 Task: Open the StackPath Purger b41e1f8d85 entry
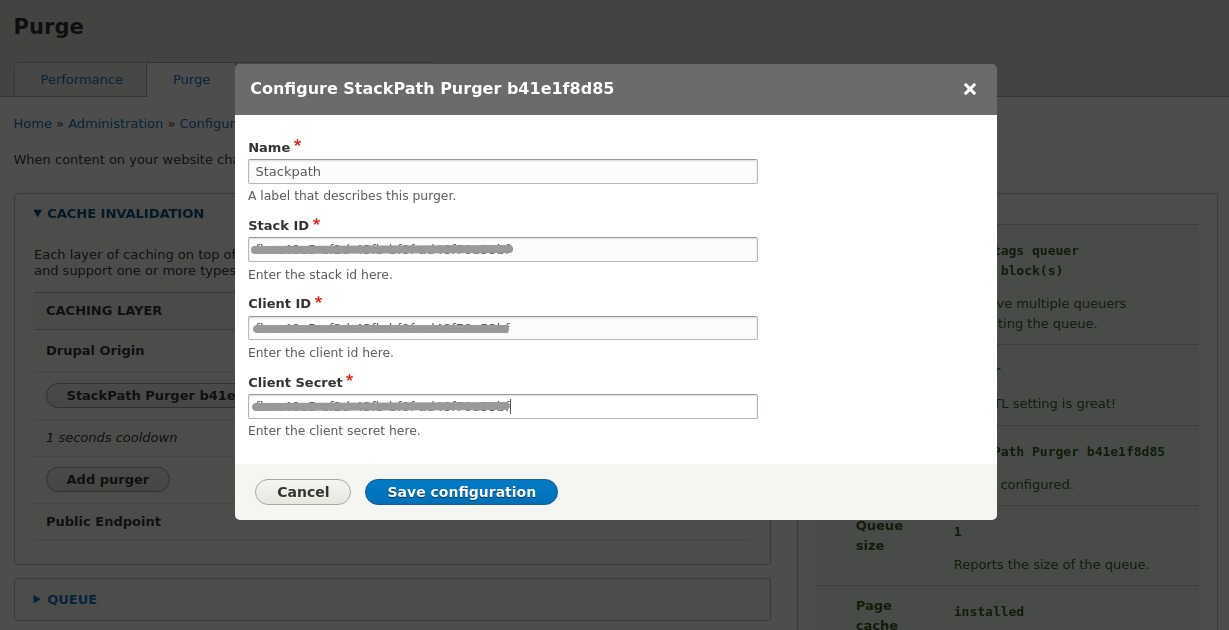tap(152, 395)
